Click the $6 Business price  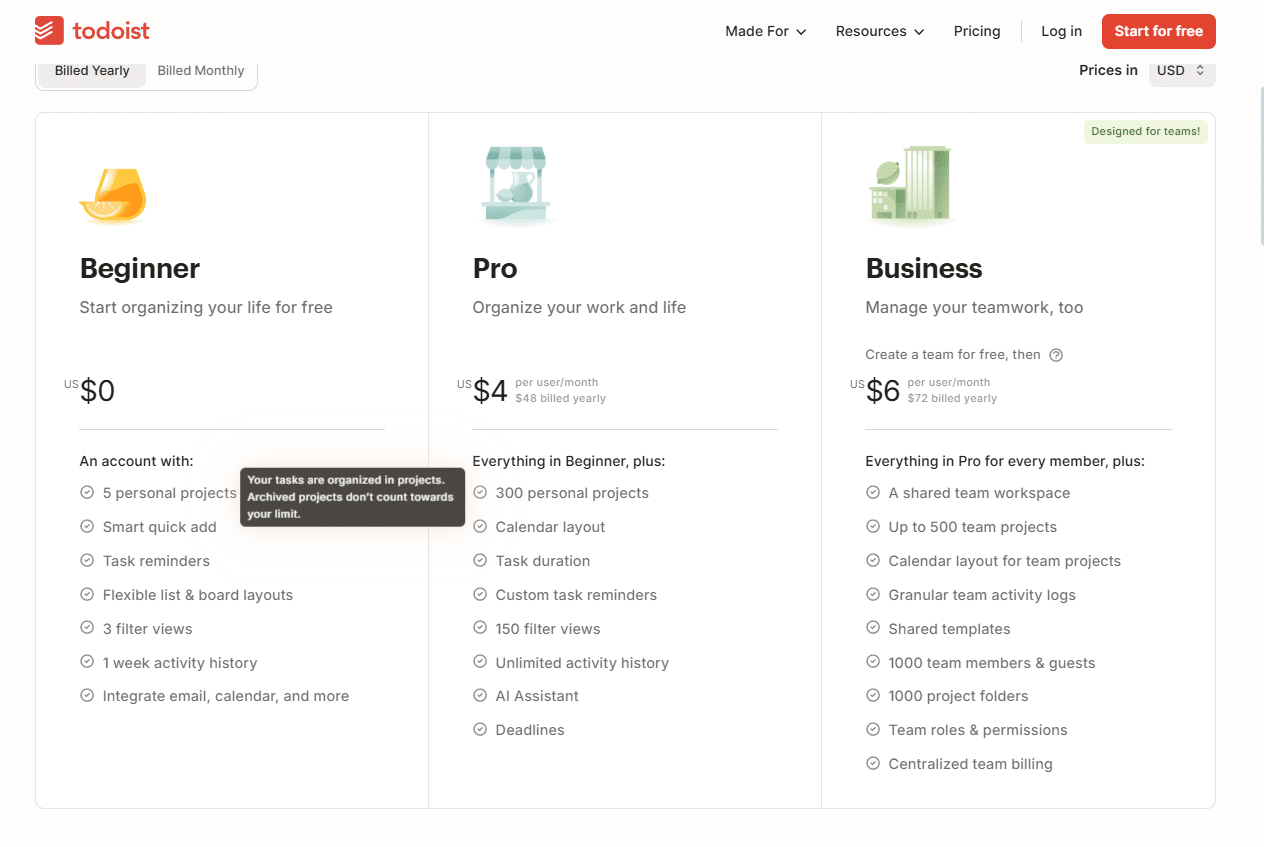click(883, 390)
